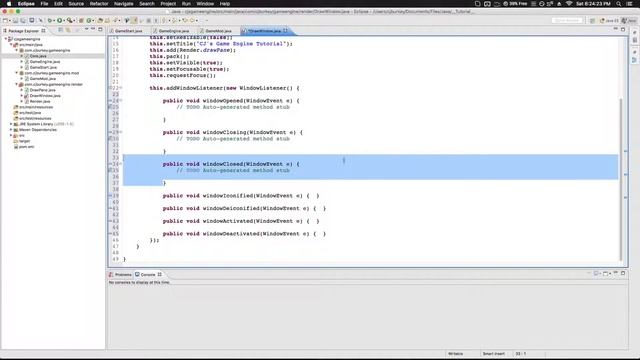Switch to the Java perspective button
Viewport: 640px width, 360px height.
[x=629, y=20]
